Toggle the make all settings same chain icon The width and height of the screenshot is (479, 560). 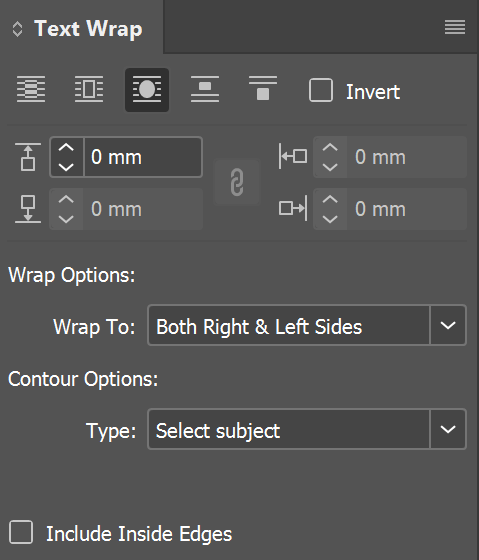point(237,182)
